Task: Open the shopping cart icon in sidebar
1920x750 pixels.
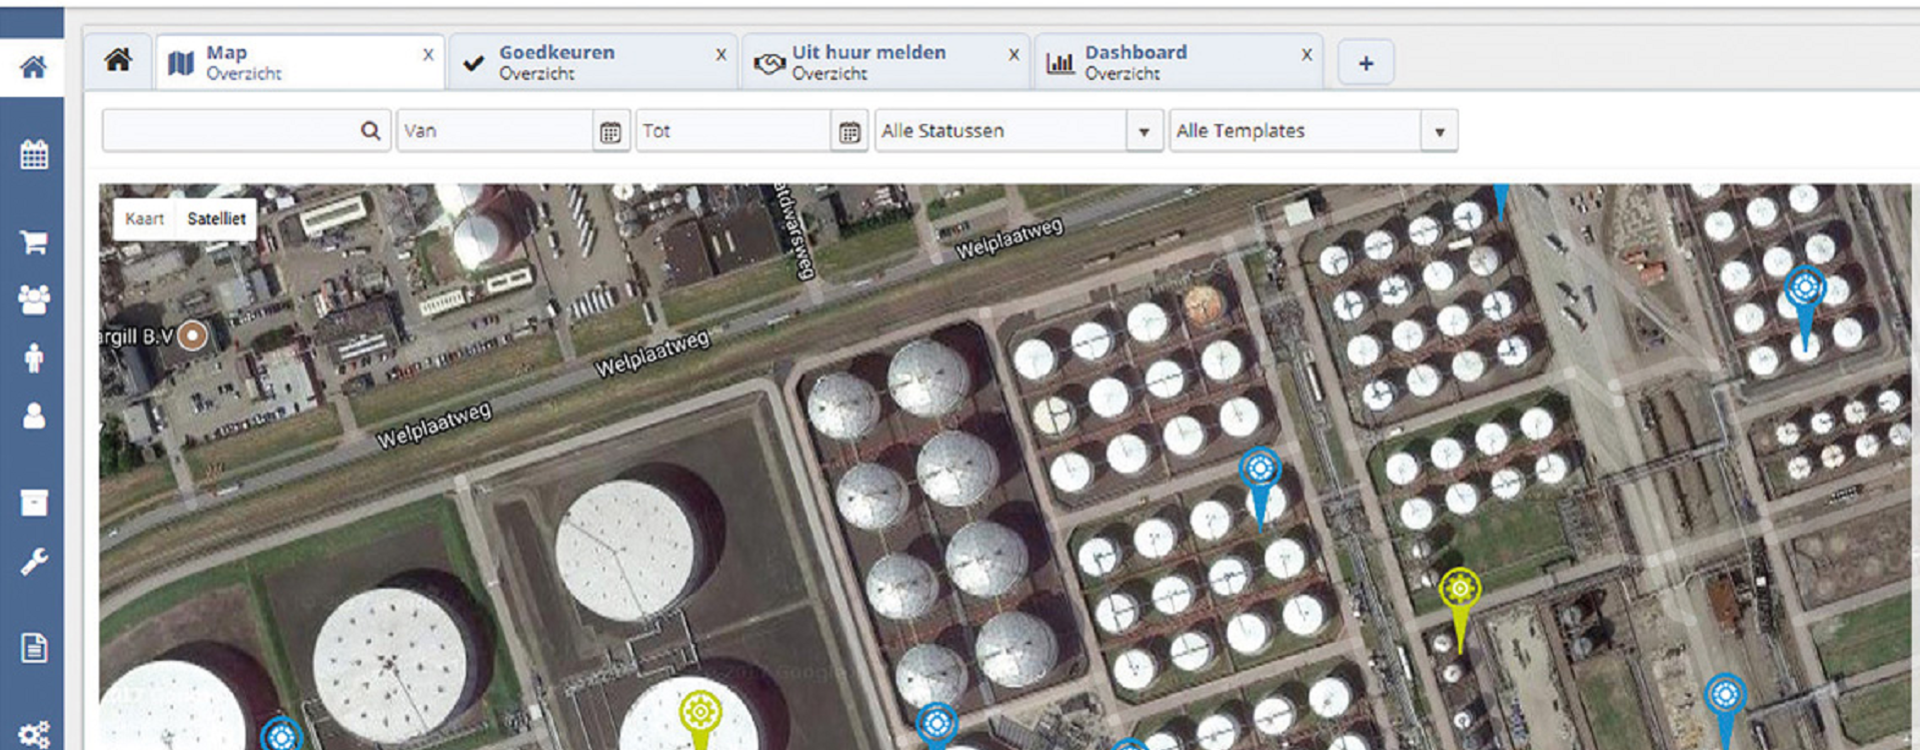Action: pos(34,241)
